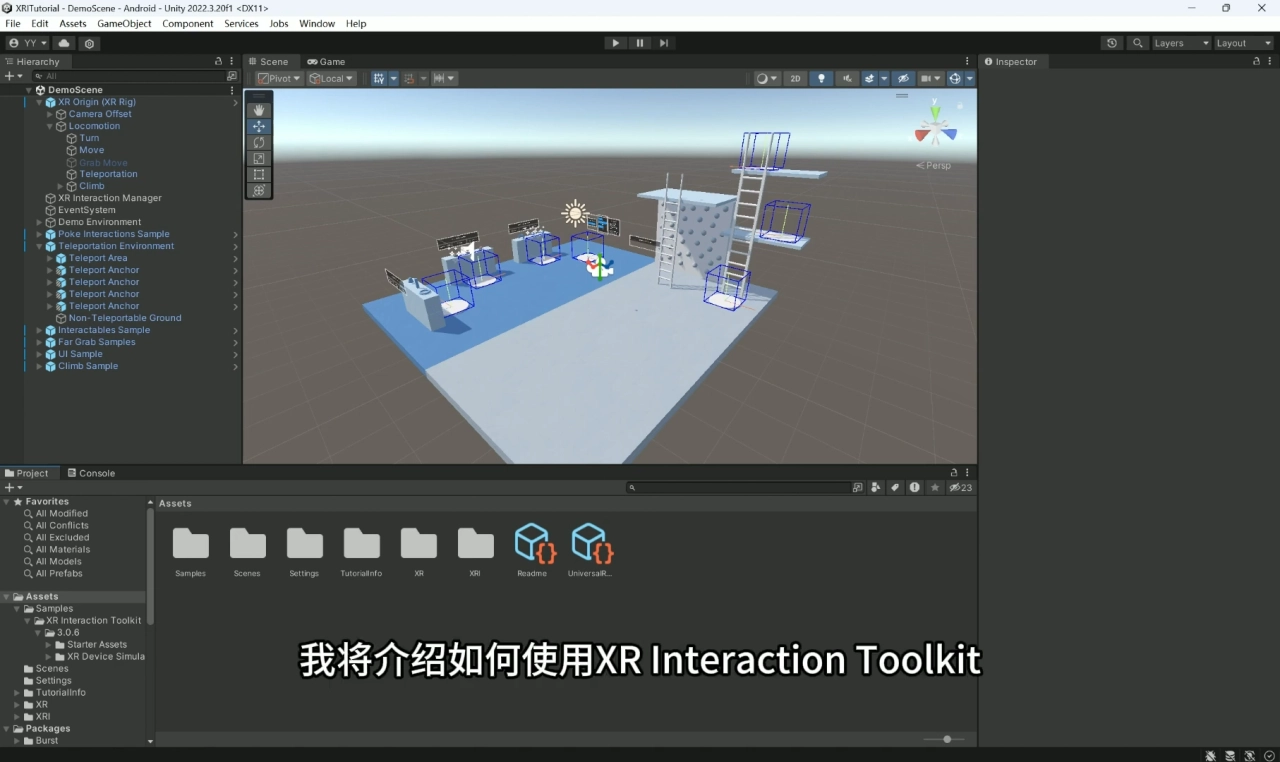
Task: Open version control settings icon in toolbar
Action: point(90,43)
